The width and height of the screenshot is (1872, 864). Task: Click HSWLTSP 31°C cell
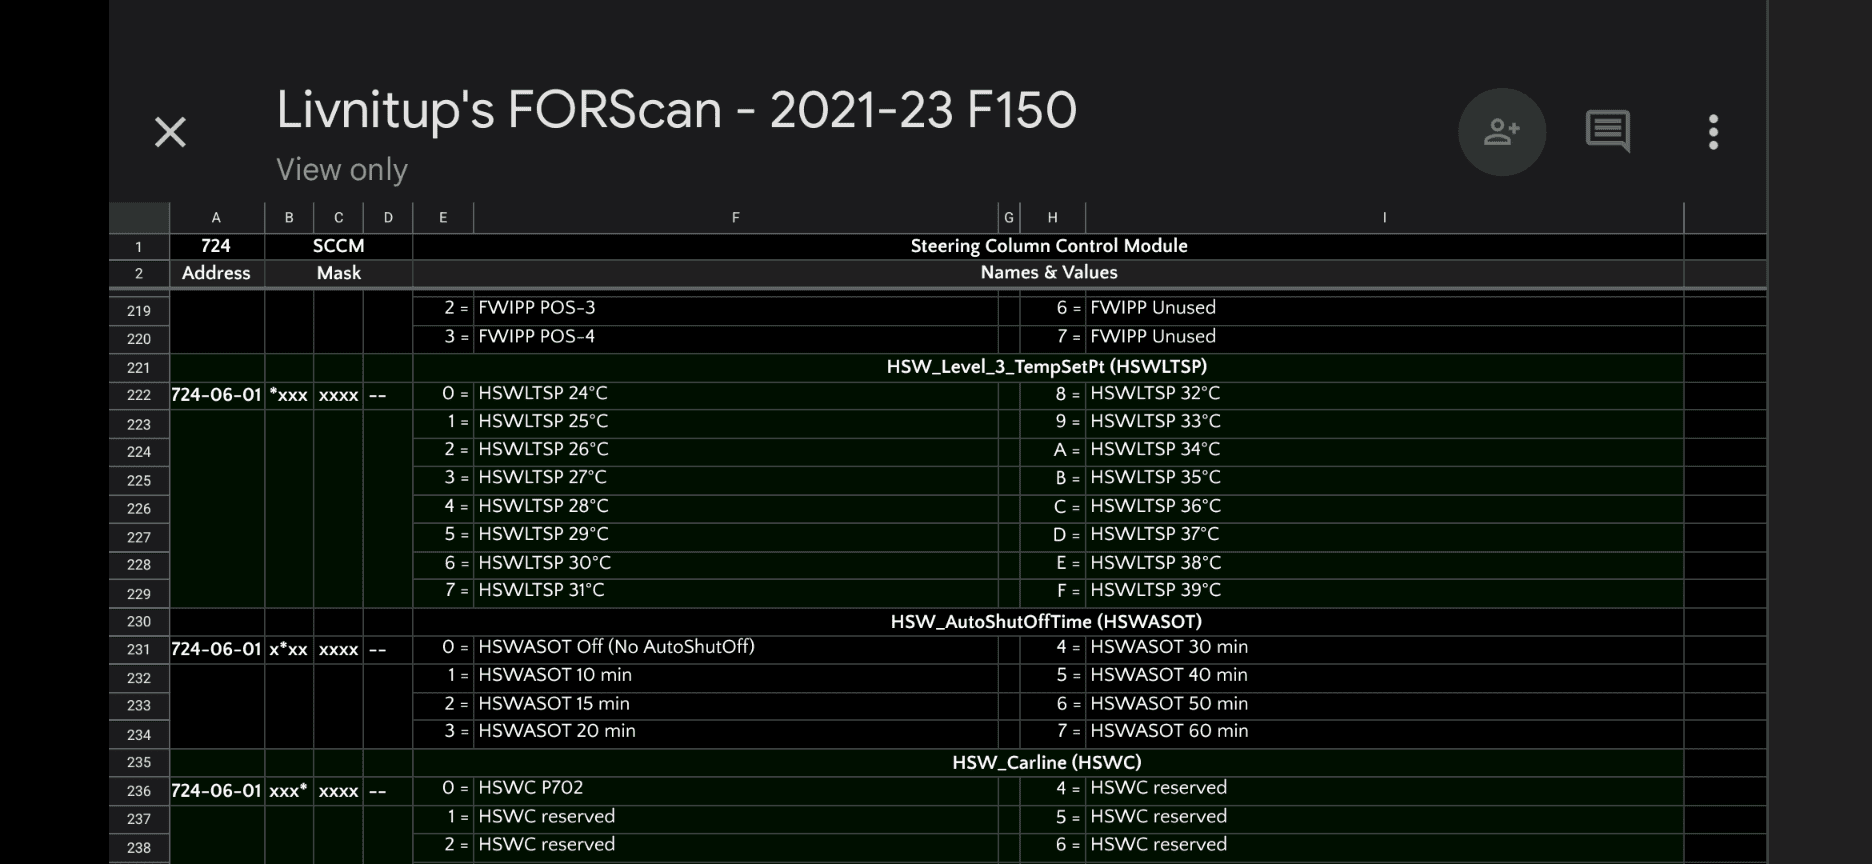point(735,591)
